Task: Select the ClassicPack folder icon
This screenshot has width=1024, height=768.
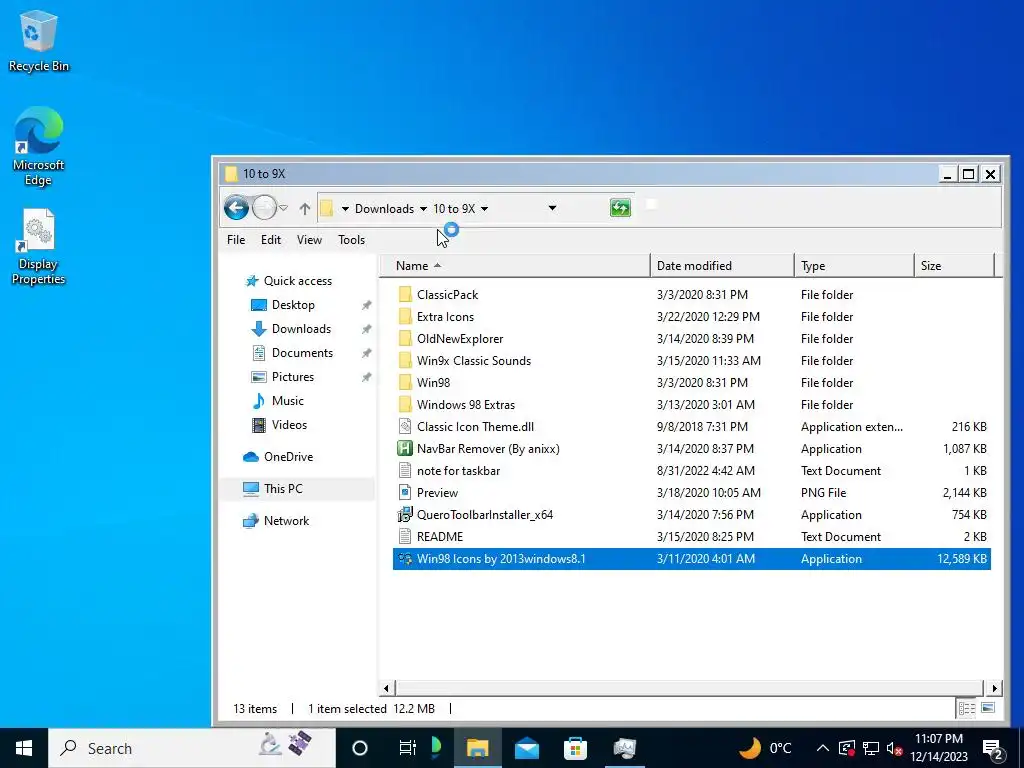Action: click(405, 295)
